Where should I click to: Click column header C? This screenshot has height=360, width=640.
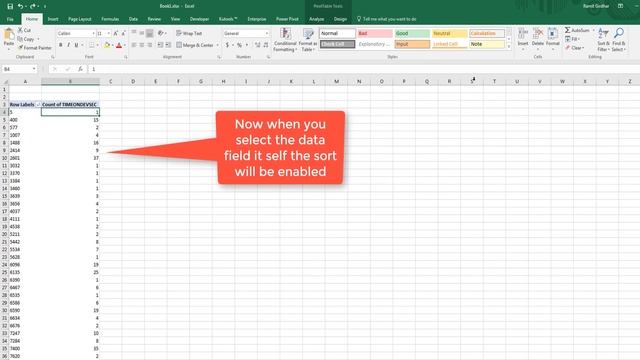click(111, 81)
